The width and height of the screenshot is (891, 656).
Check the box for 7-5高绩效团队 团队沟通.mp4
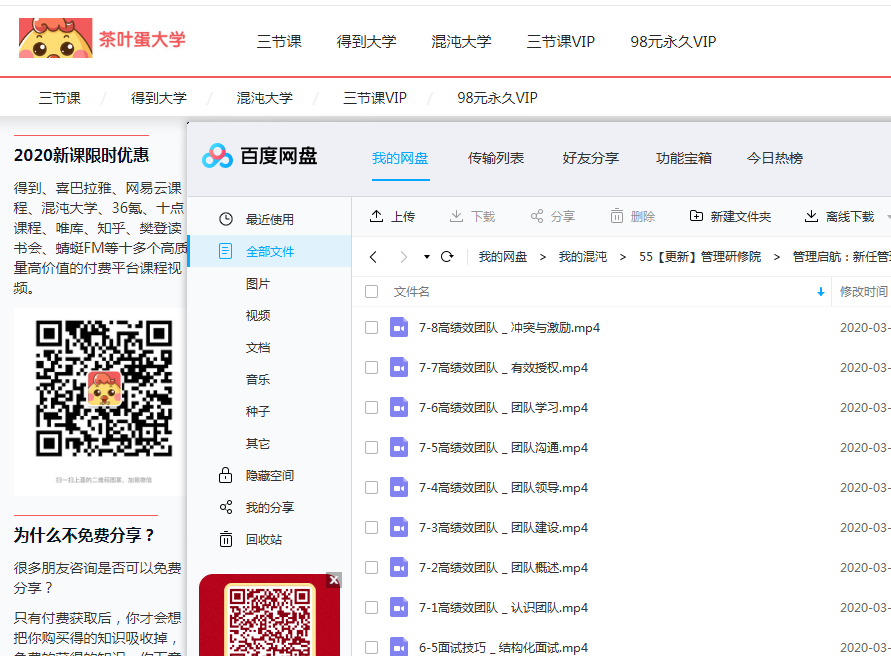372,447
